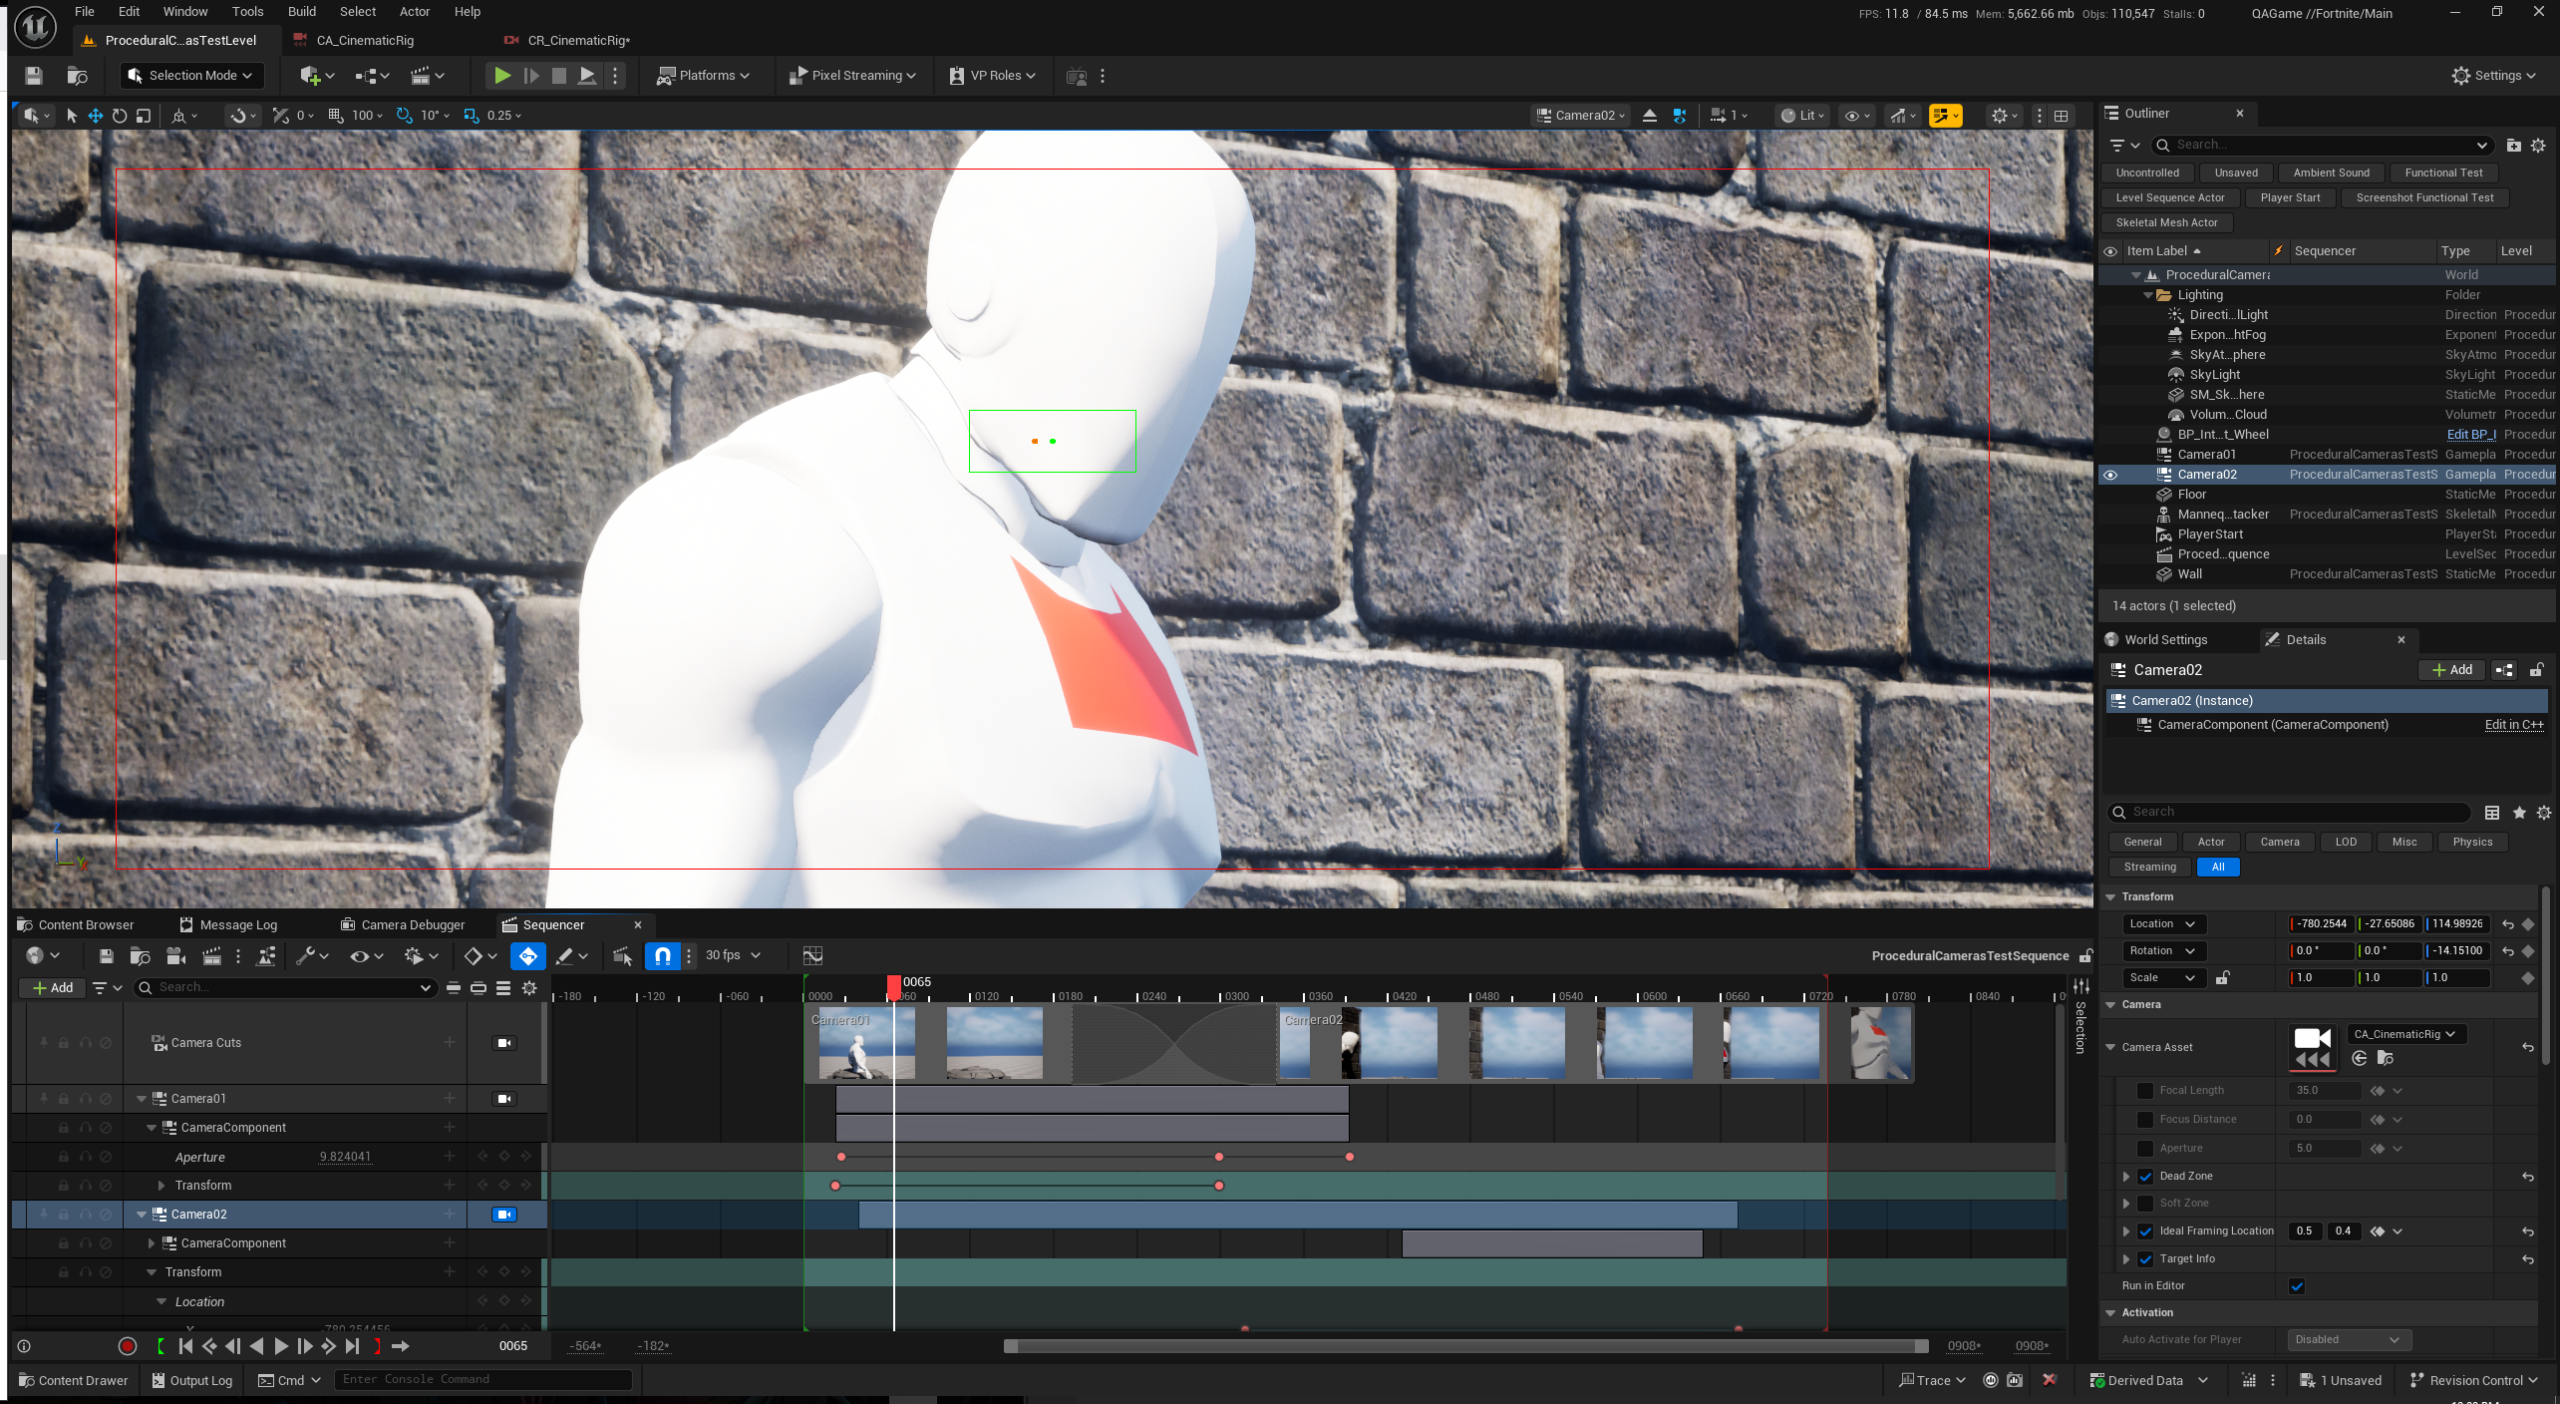Open the Selection Mode dropdown
The image size is (2560, 1404).
(191, 76)
